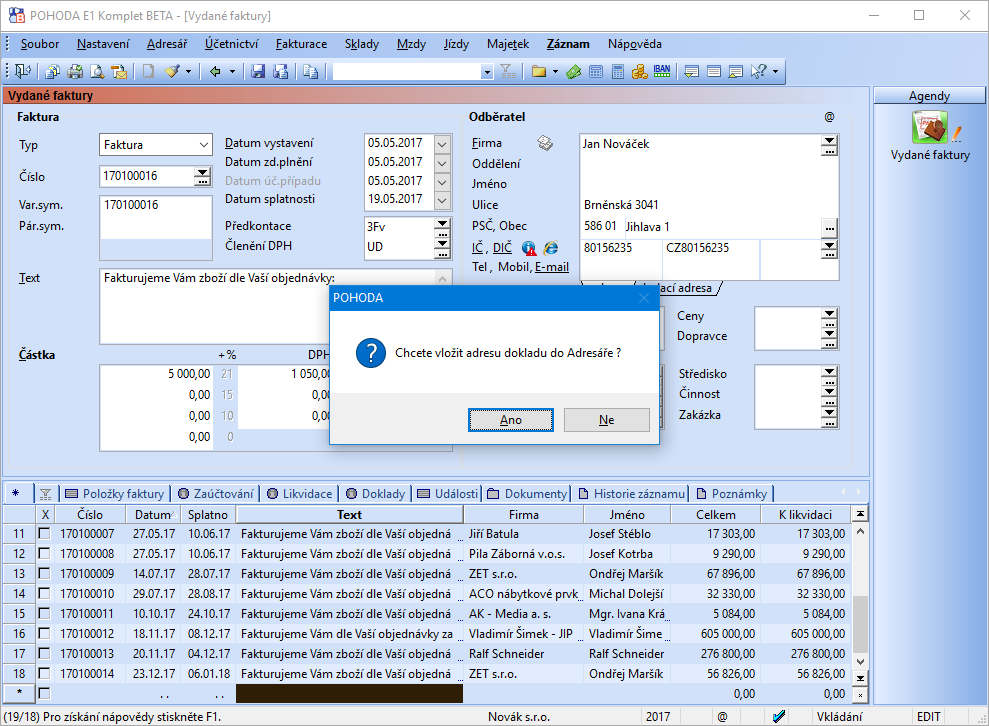Tick the checkbox for invoice 170100008
The image size is (989, 726).
point(44,554)
